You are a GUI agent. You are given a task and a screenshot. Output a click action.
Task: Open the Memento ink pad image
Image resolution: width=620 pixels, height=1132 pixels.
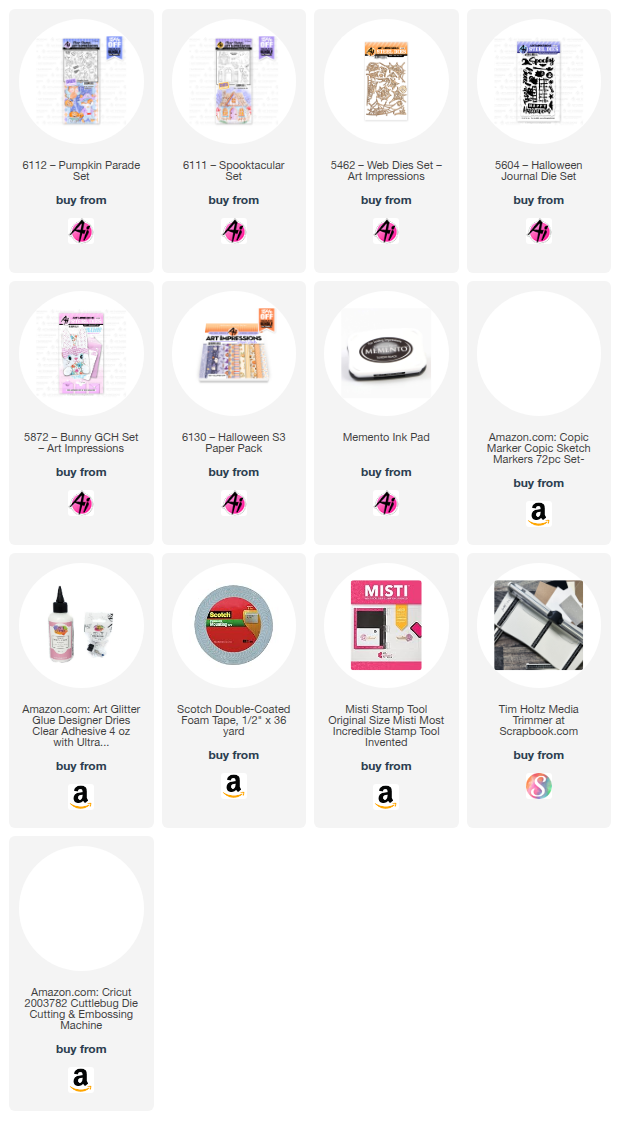pos(386,353)
